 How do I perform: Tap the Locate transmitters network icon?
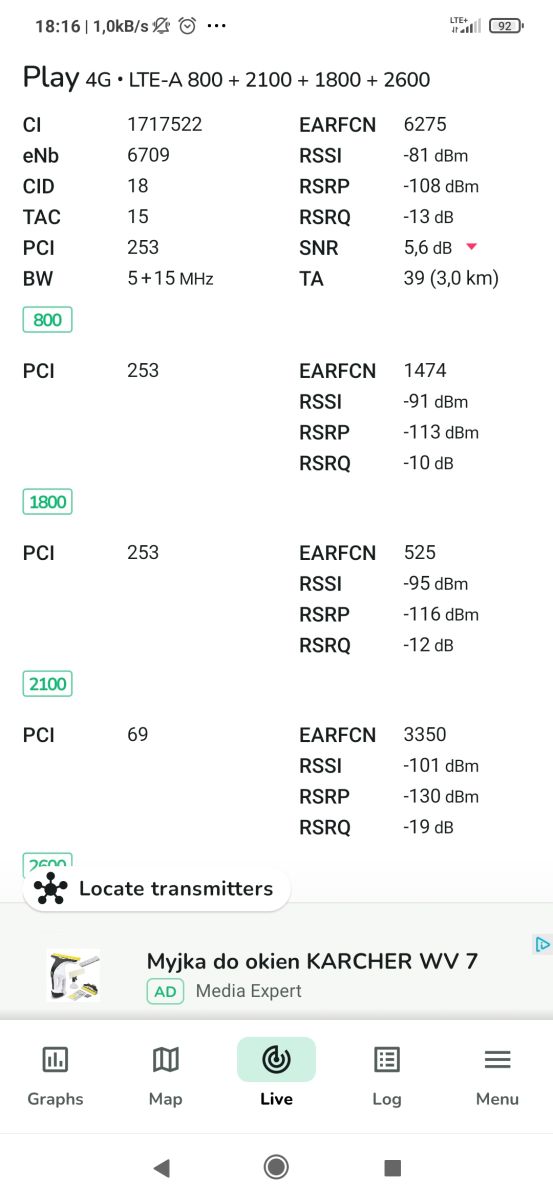coord(50,888)
